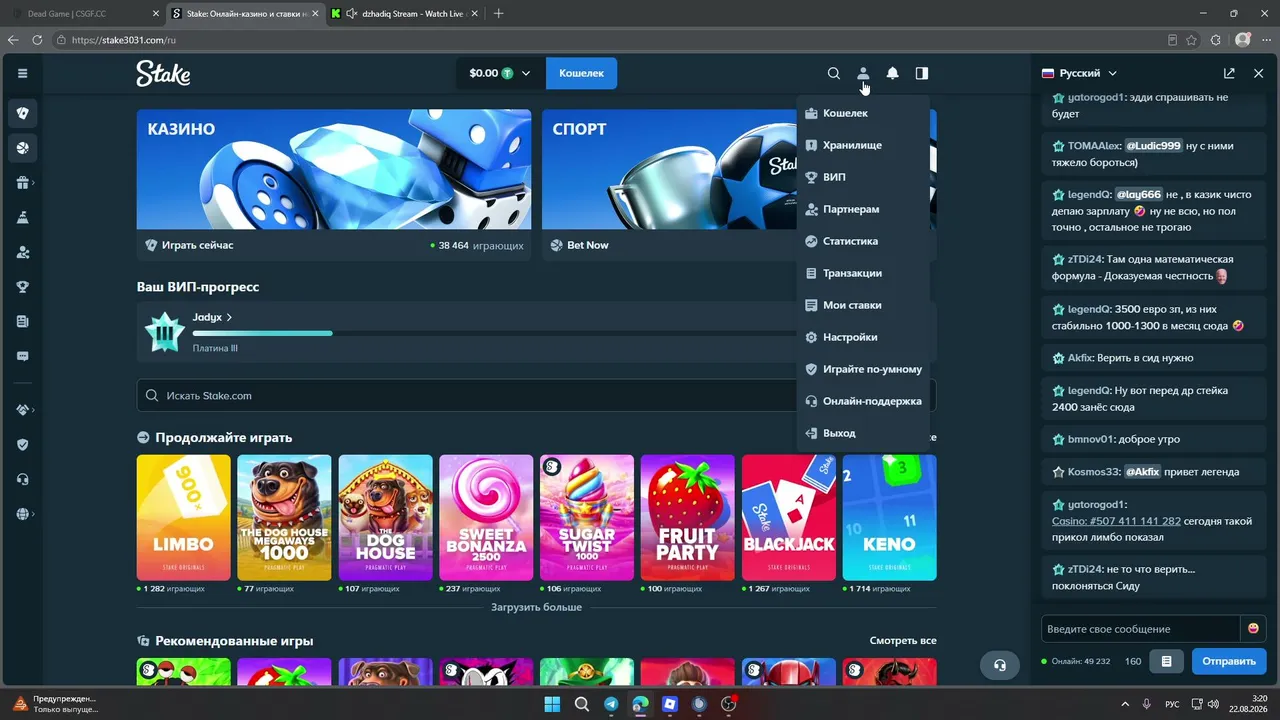
Task: Open the chat rules icon beside Отправить
Action: 1166,661
